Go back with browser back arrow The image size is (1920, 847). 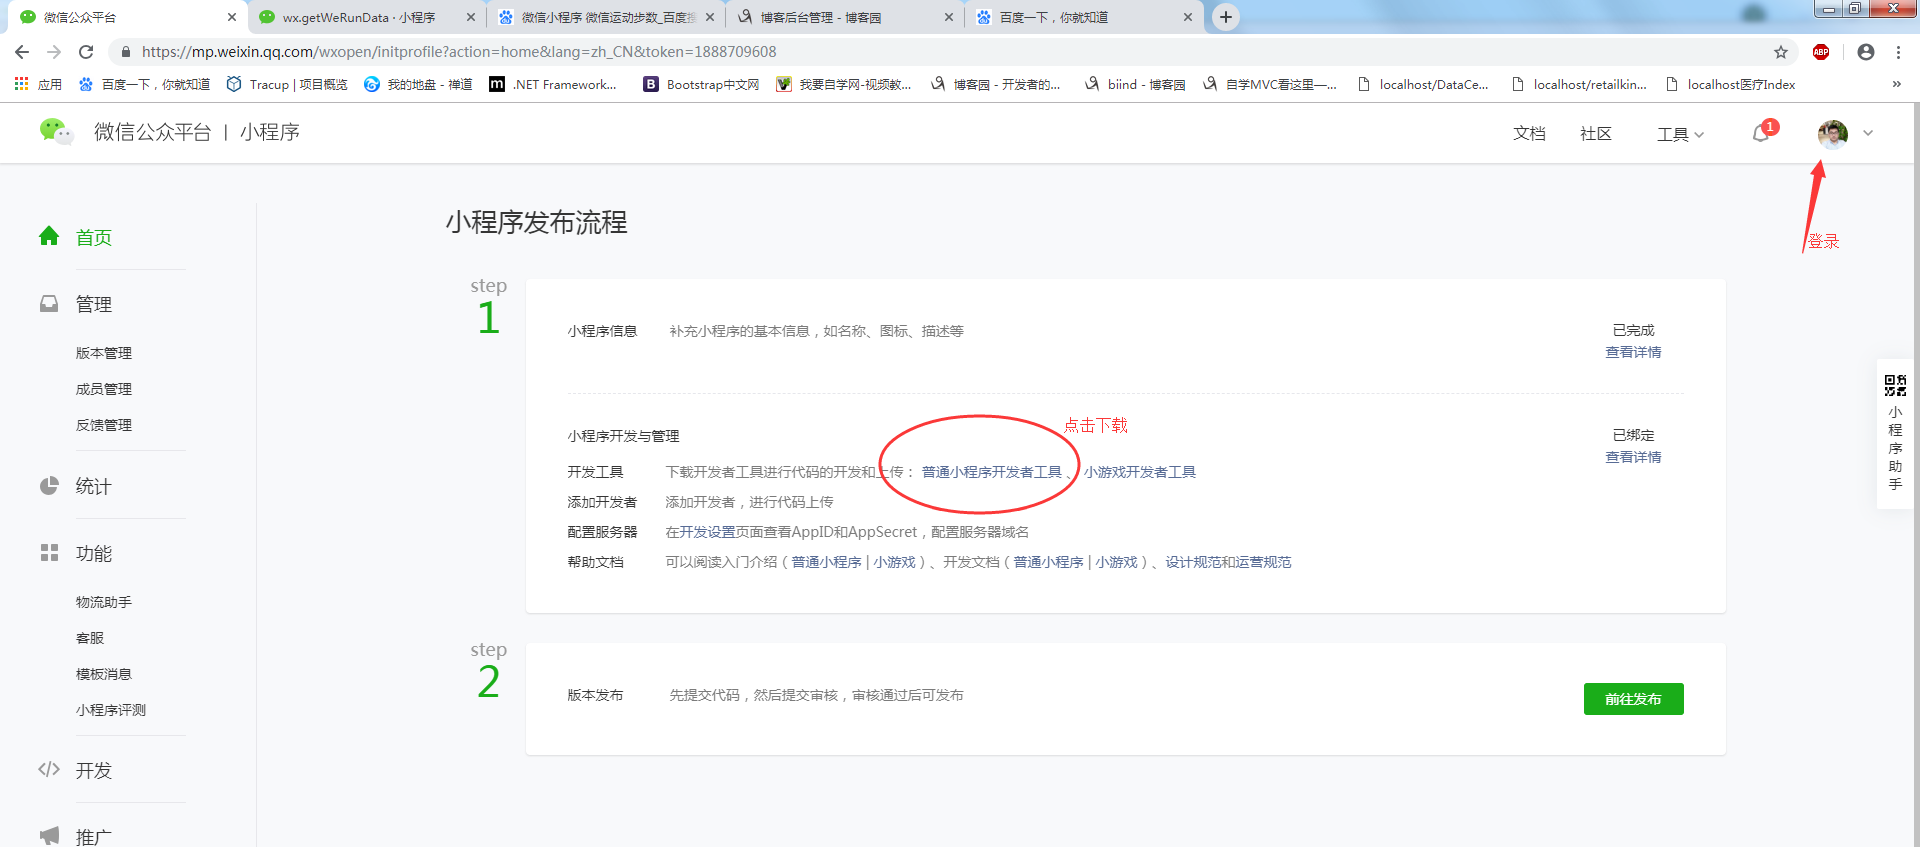coord(22,52)
